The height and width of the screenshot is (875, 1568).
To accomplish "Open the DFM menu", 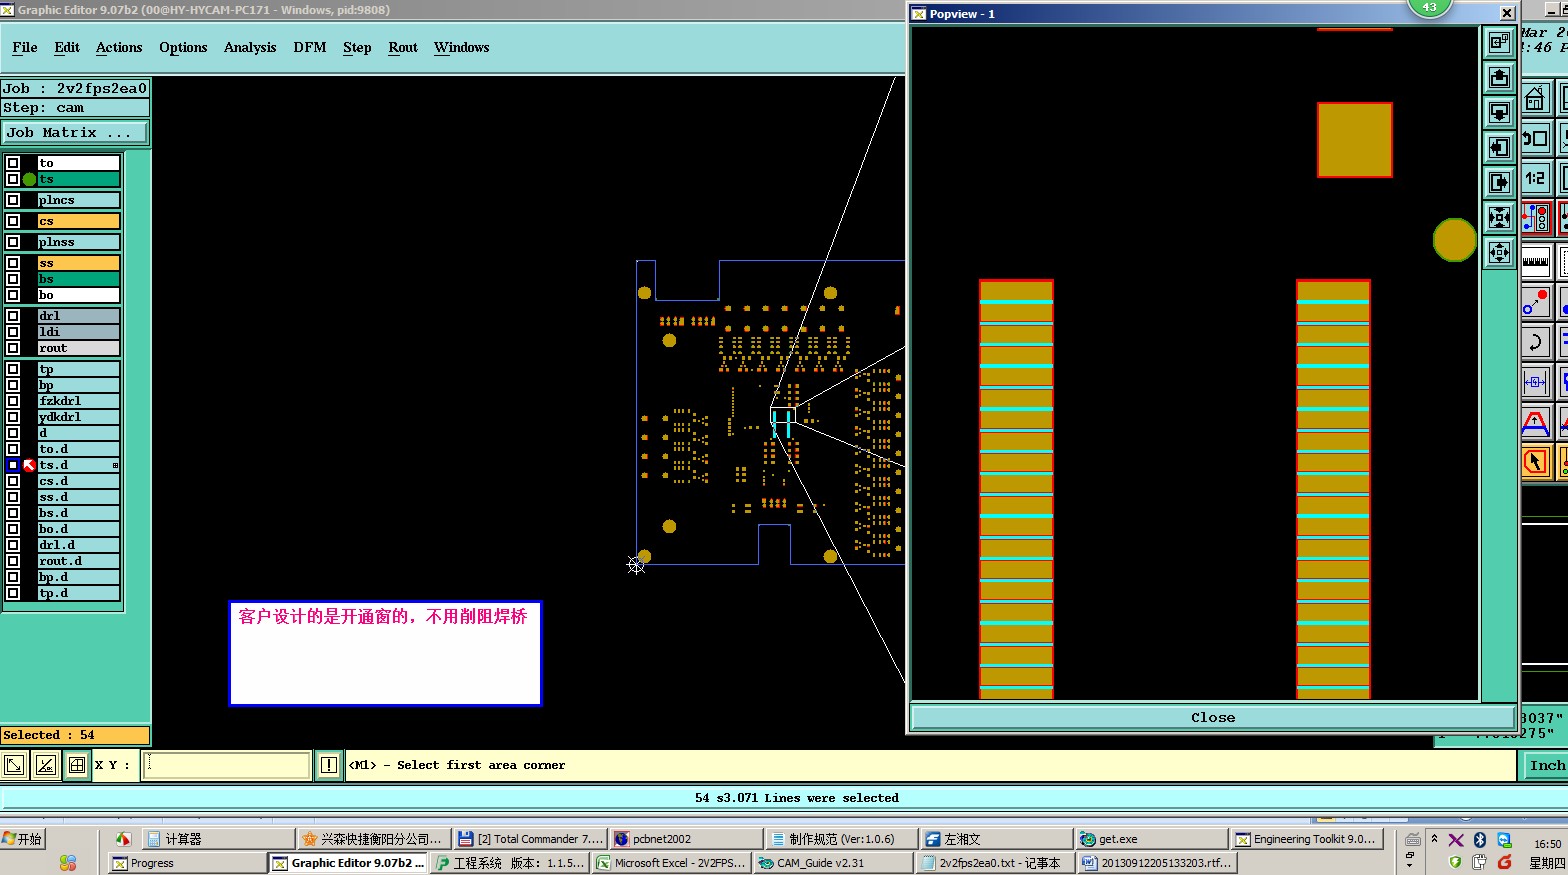I will [310, 47].
